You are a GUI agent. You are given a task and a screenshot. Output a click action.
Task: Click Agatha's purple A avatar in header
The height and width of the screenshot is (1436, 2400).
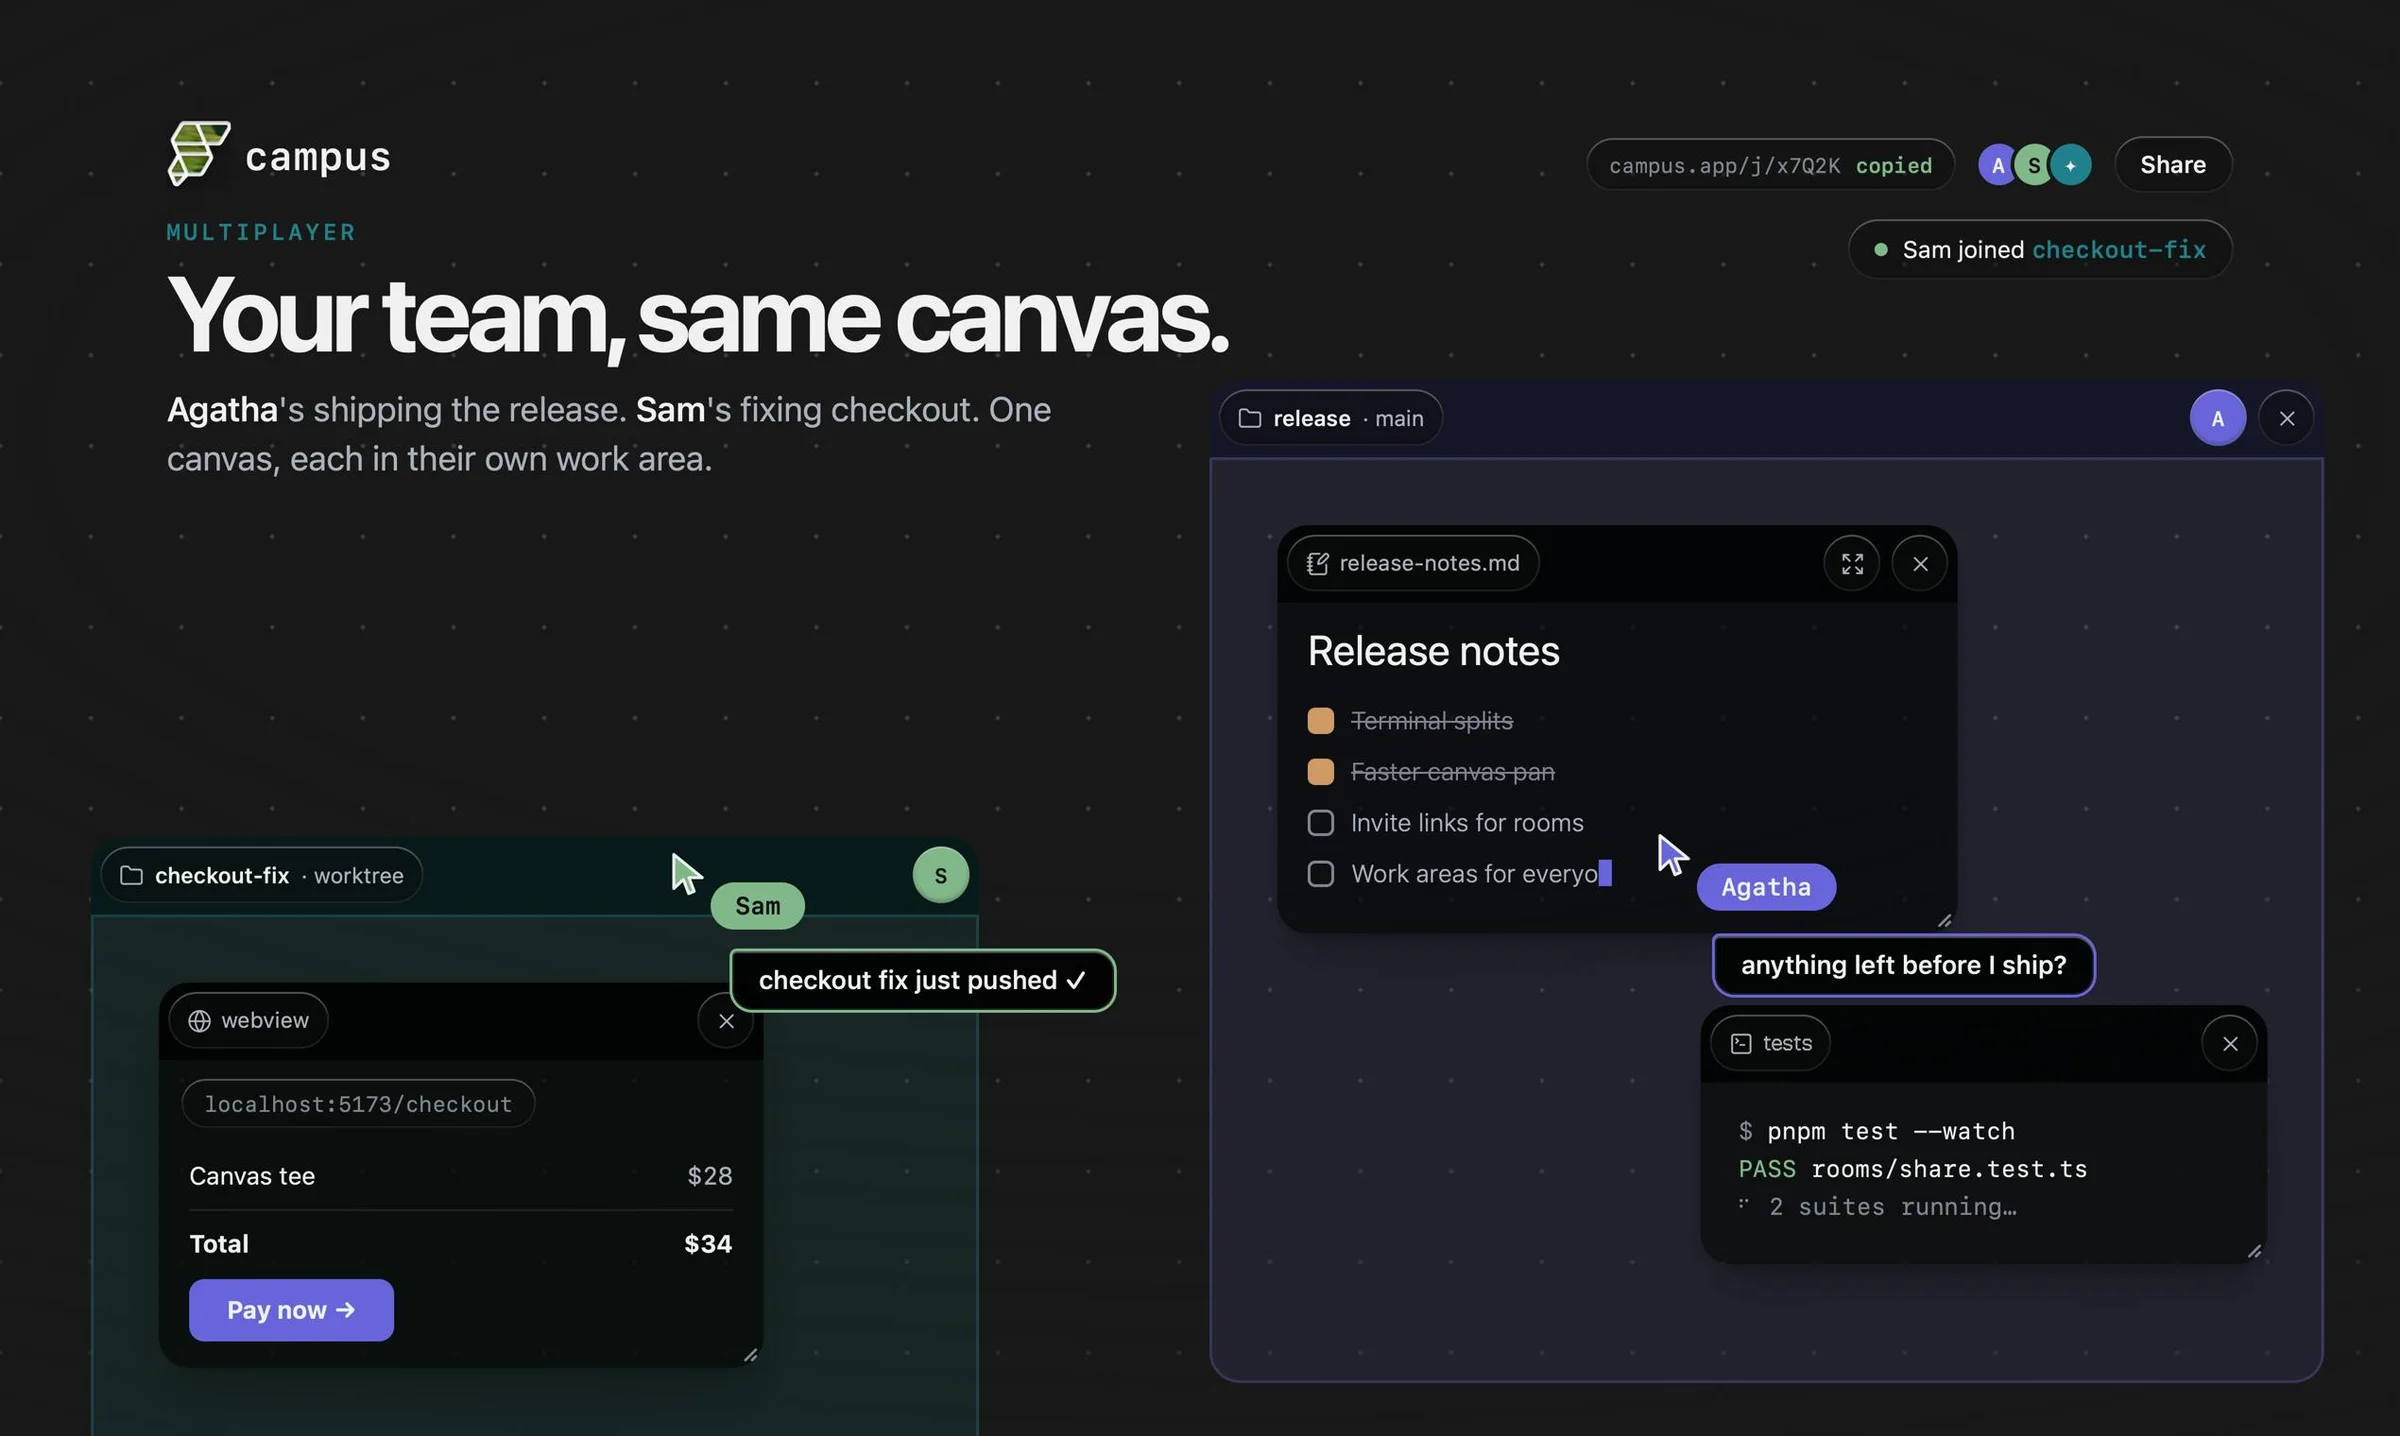[1997, 165]
